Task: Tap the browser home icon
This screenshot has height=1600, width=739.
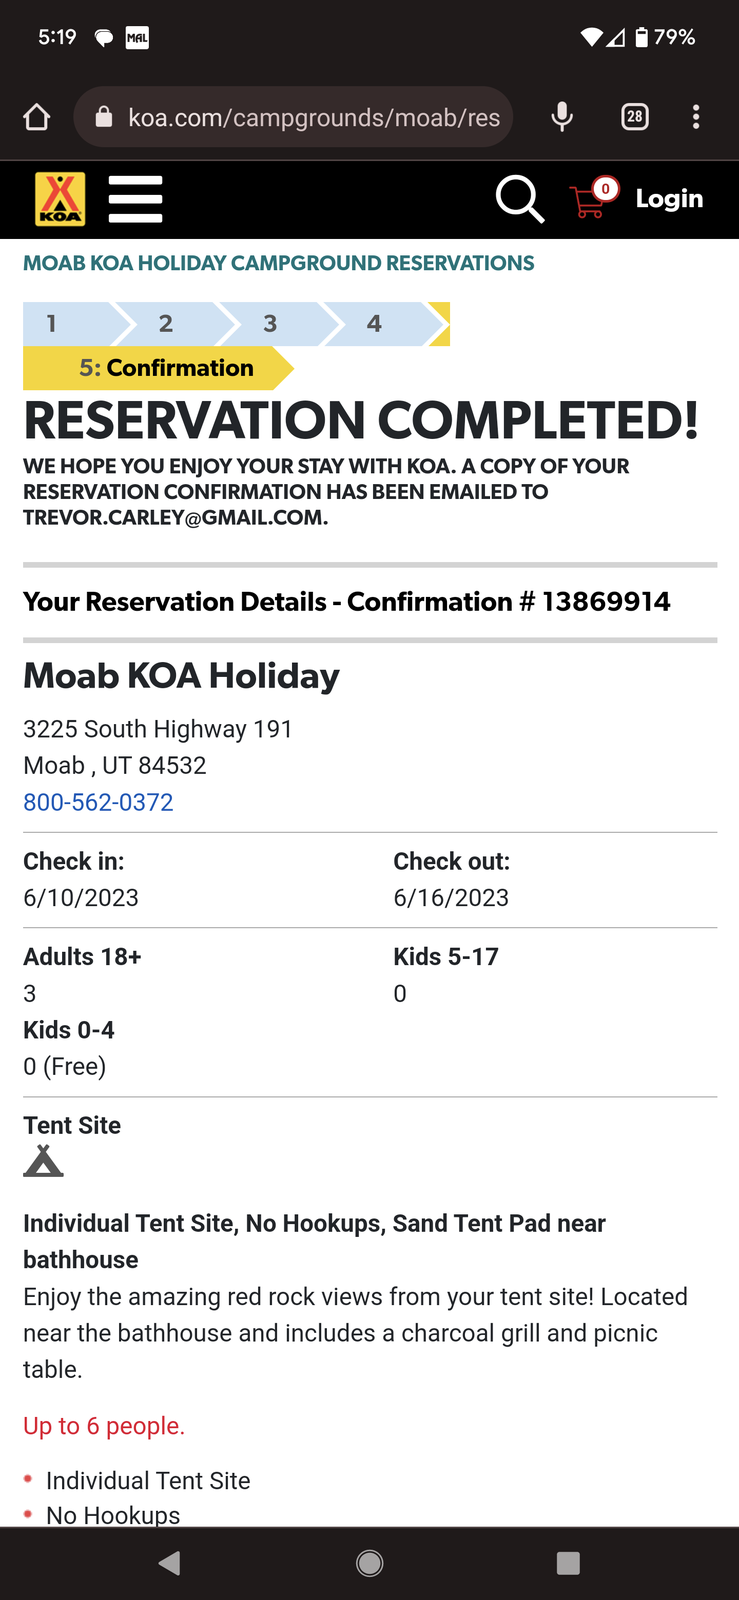Action: click(x=37, y=118)
